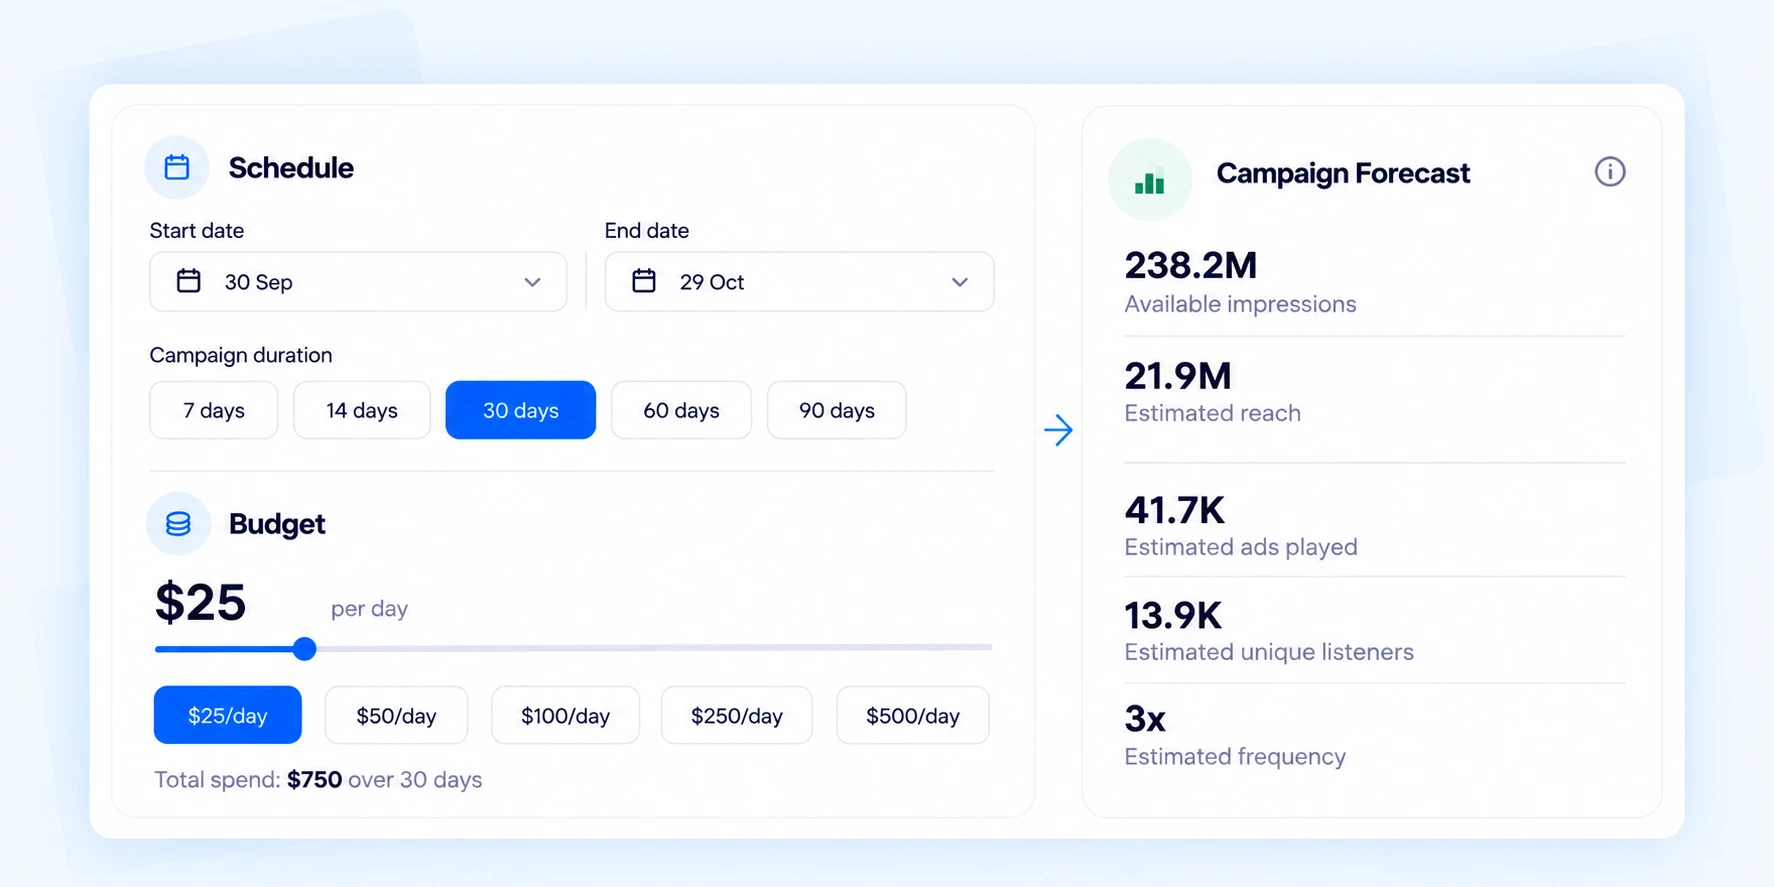Click the Available impressions label
The image size is (1774, 887).
1240,304
